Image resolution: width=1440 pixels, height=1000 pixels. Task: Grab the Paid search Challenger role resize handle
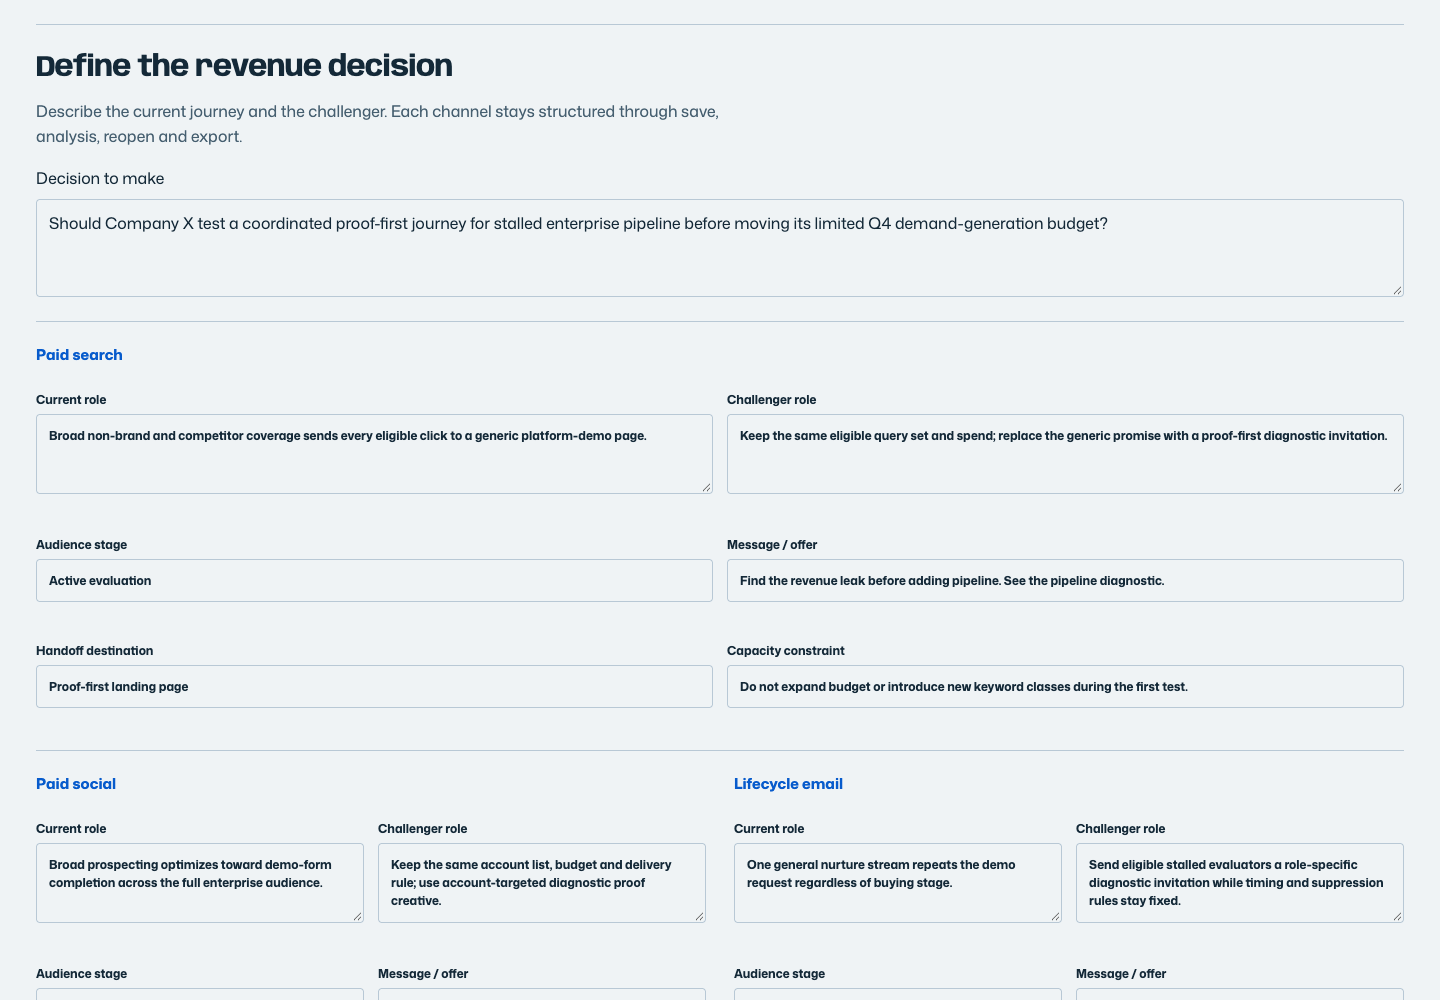1397,487
